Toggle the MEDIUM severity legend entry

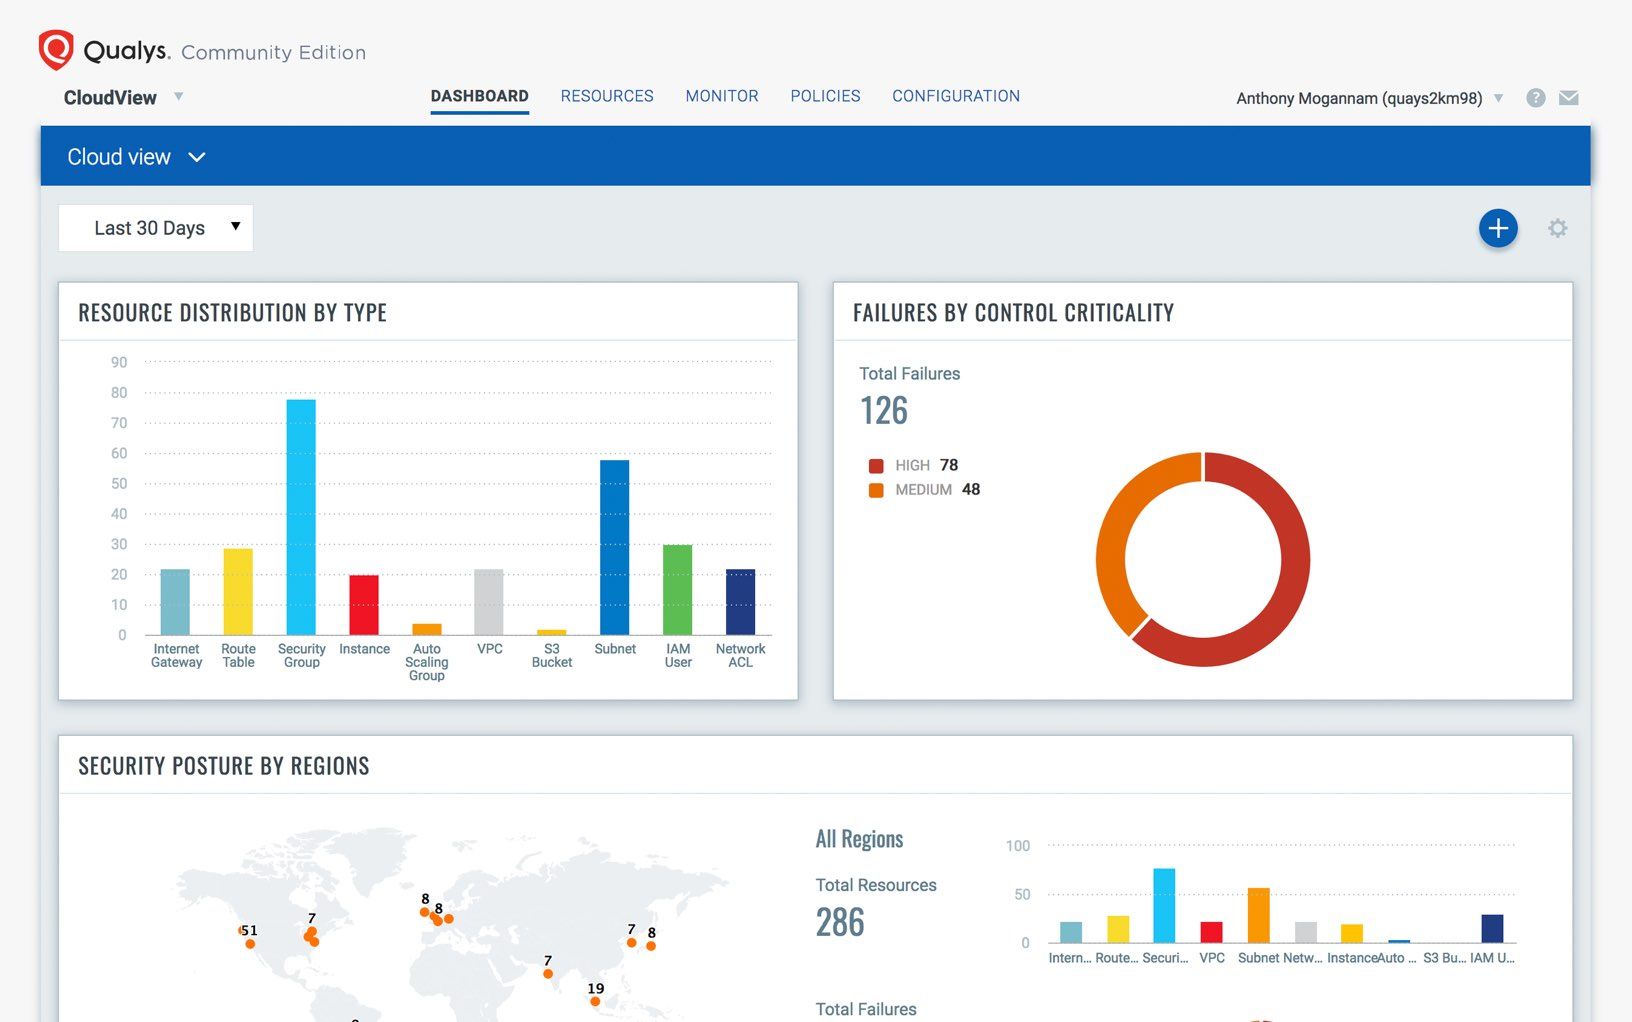924,489
